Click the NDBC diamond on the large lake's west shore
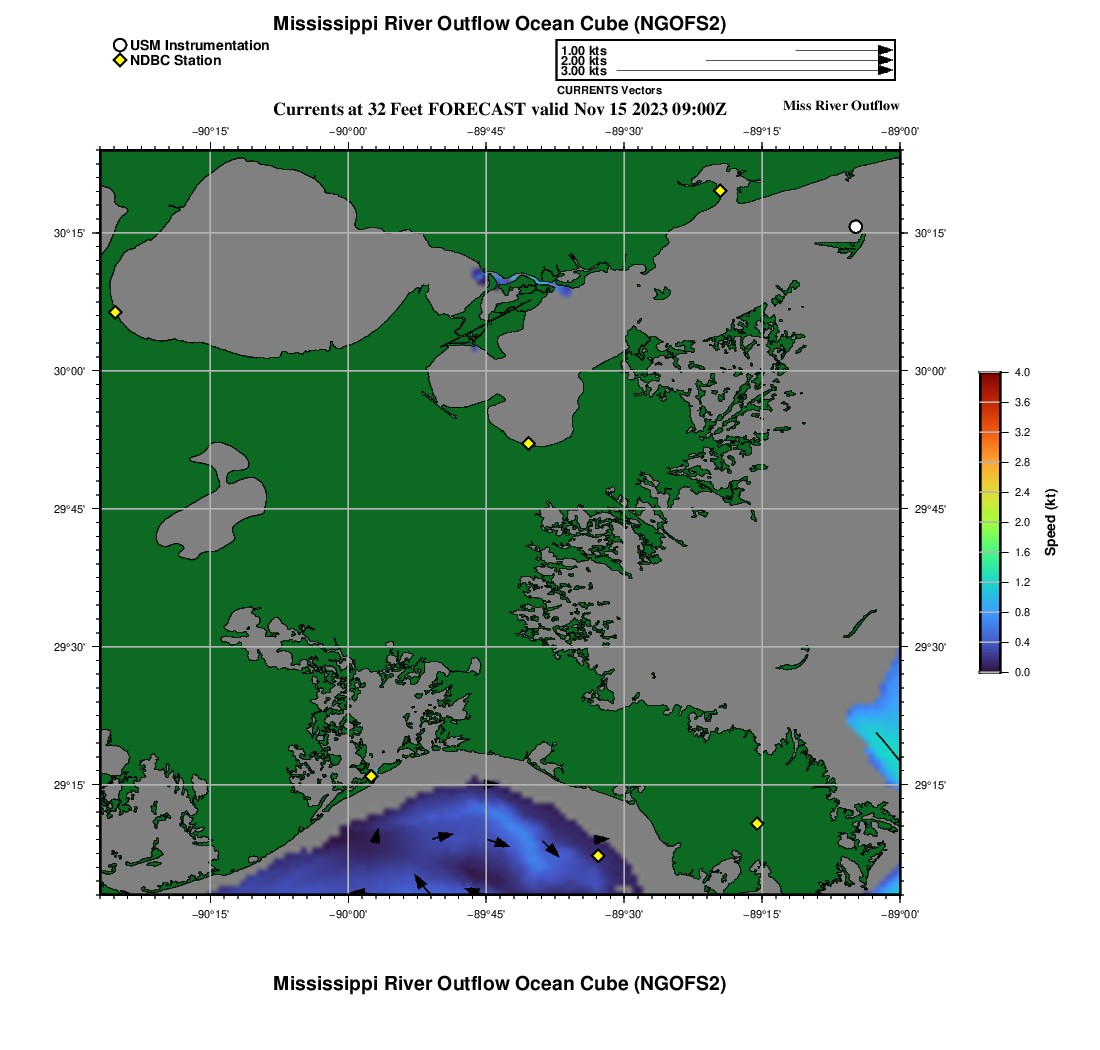Screen dimensions: 1100x1050 point(115,312)
